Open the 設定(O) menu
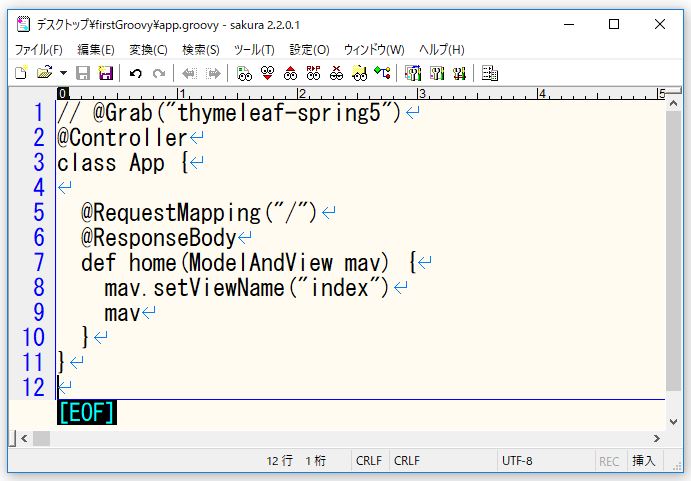This screenshot has width=691, height=481. (309, 49)
